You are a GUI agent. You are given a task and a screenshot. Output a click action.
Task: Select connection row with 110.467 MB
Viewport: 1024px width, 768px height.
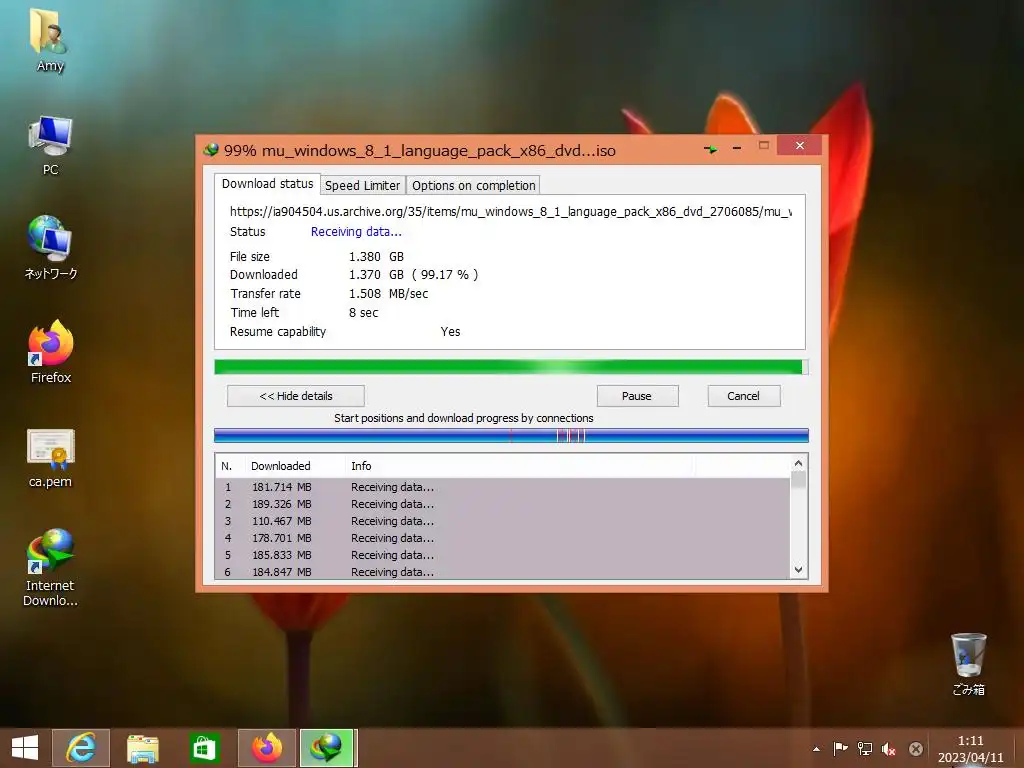(x=503, y=521)
